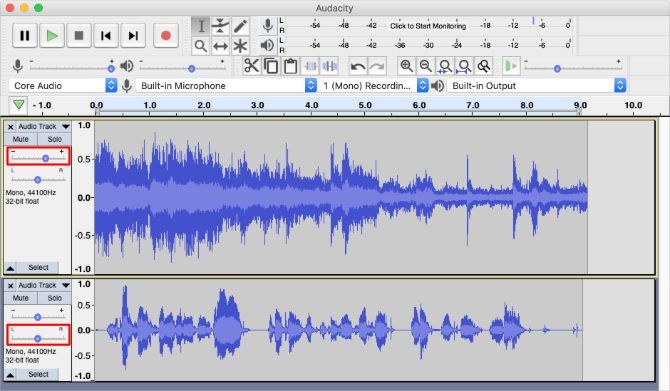This screenshot has width=670, height=391.
Task: Open the Built-in Output device dropdown
Action: coord(537,85)
